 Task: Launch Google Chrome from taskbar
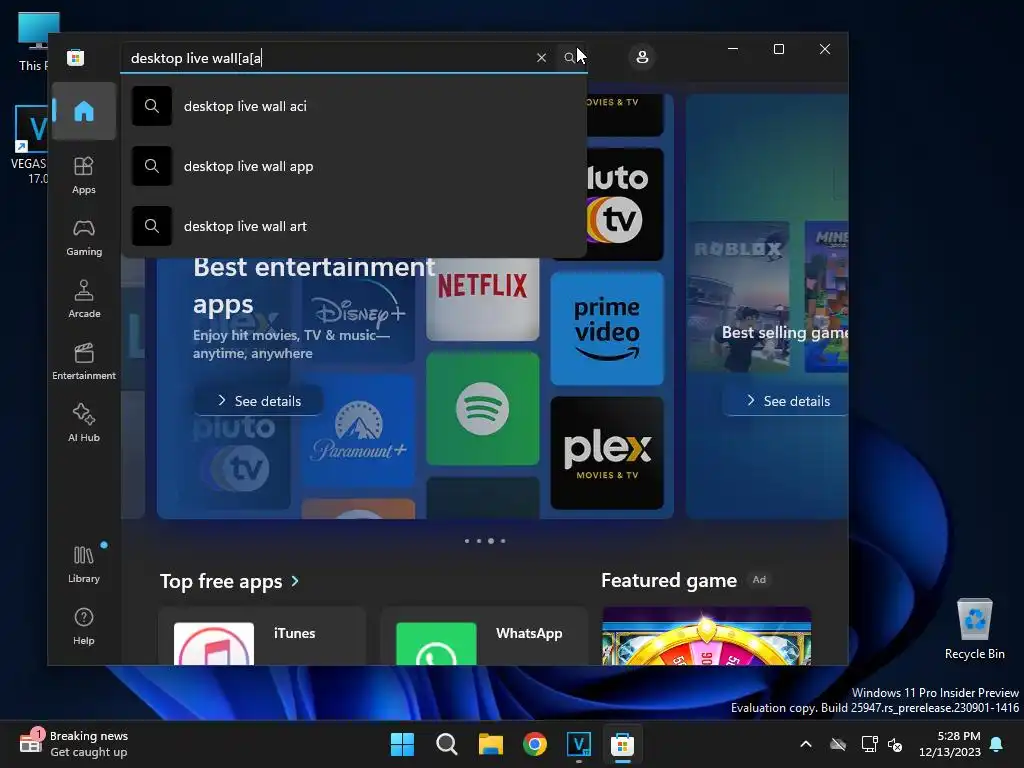(535, 744)
